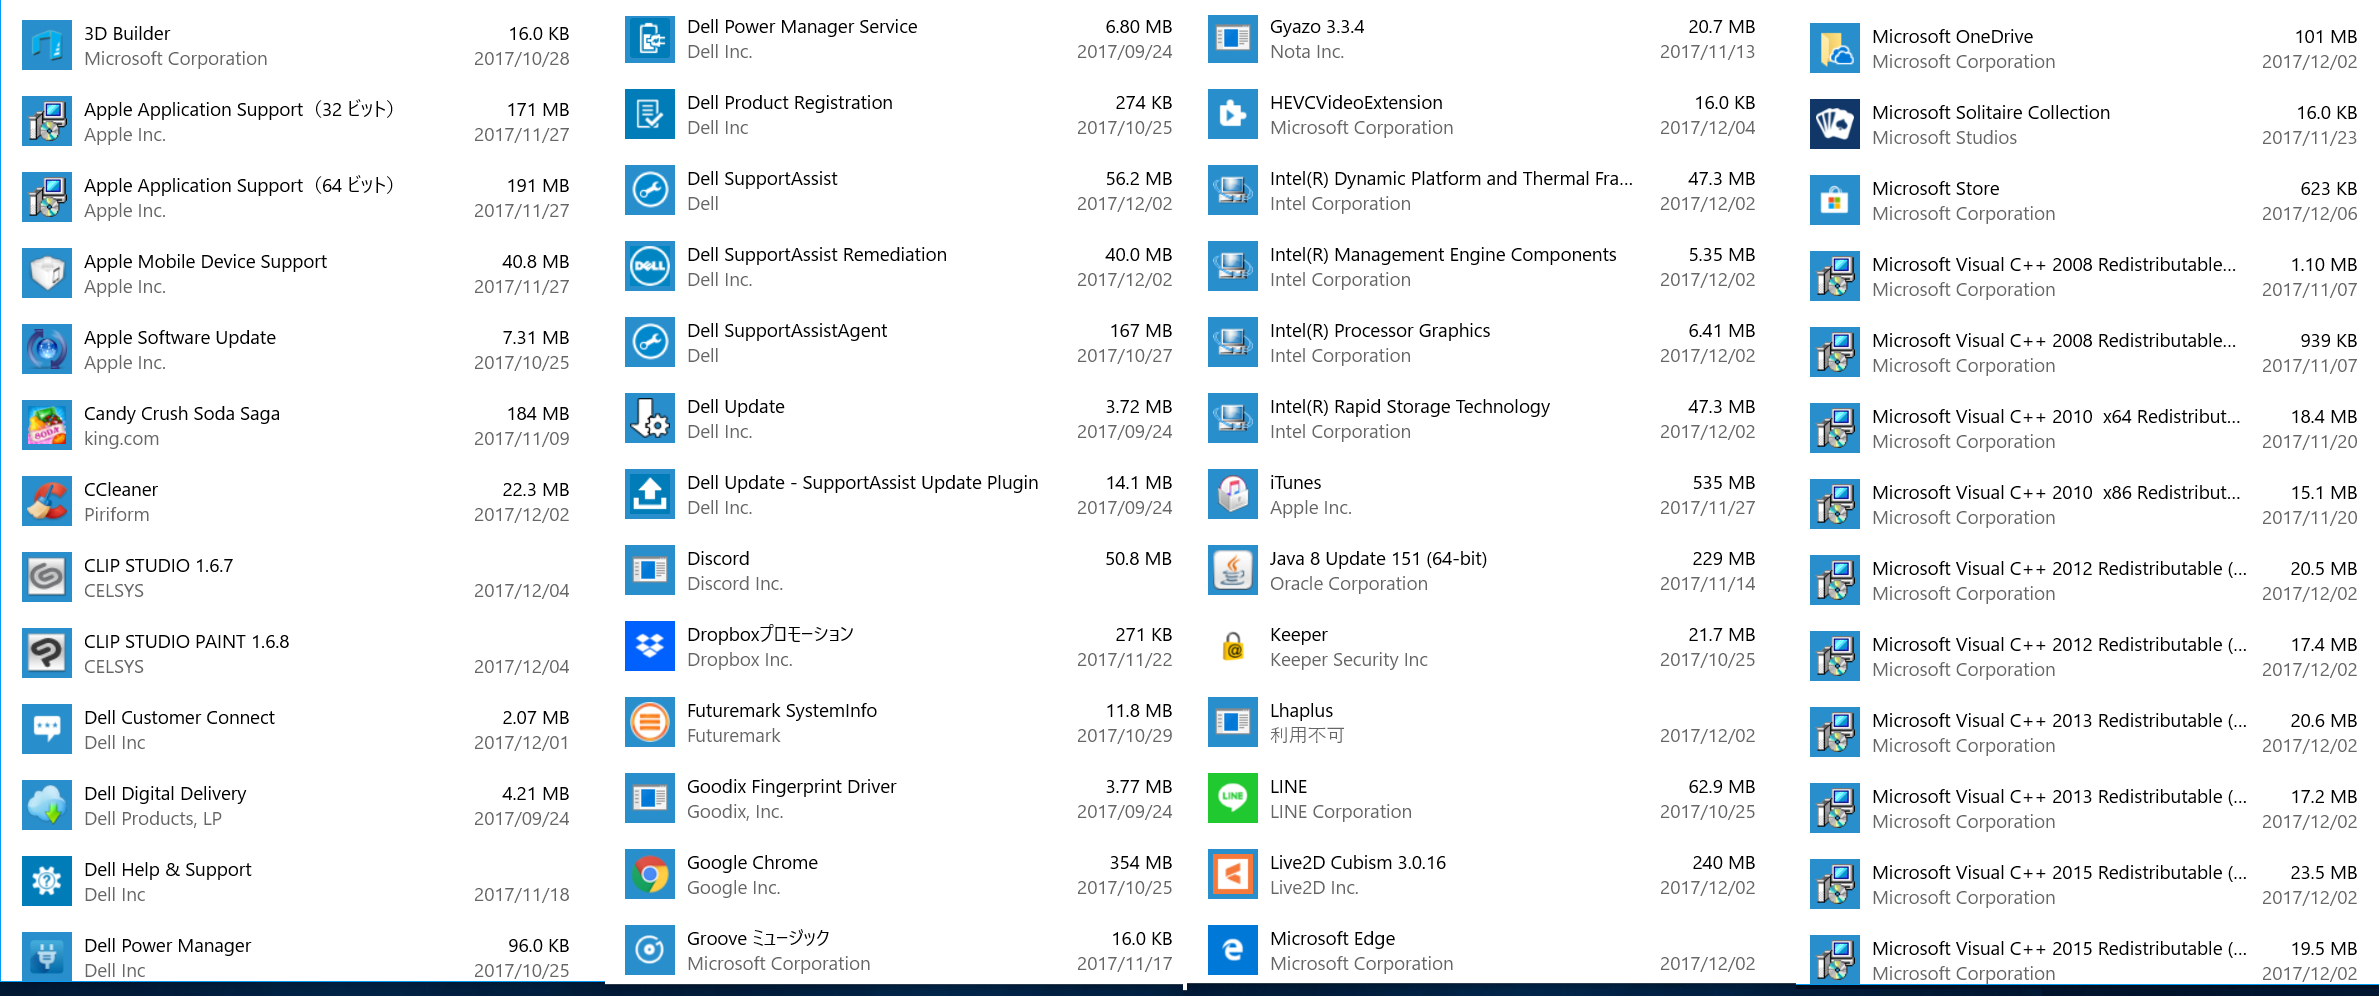Screen dimensions: 2379x996
Task: Click the Keeper padlock icon
Action: [1233, 646]
